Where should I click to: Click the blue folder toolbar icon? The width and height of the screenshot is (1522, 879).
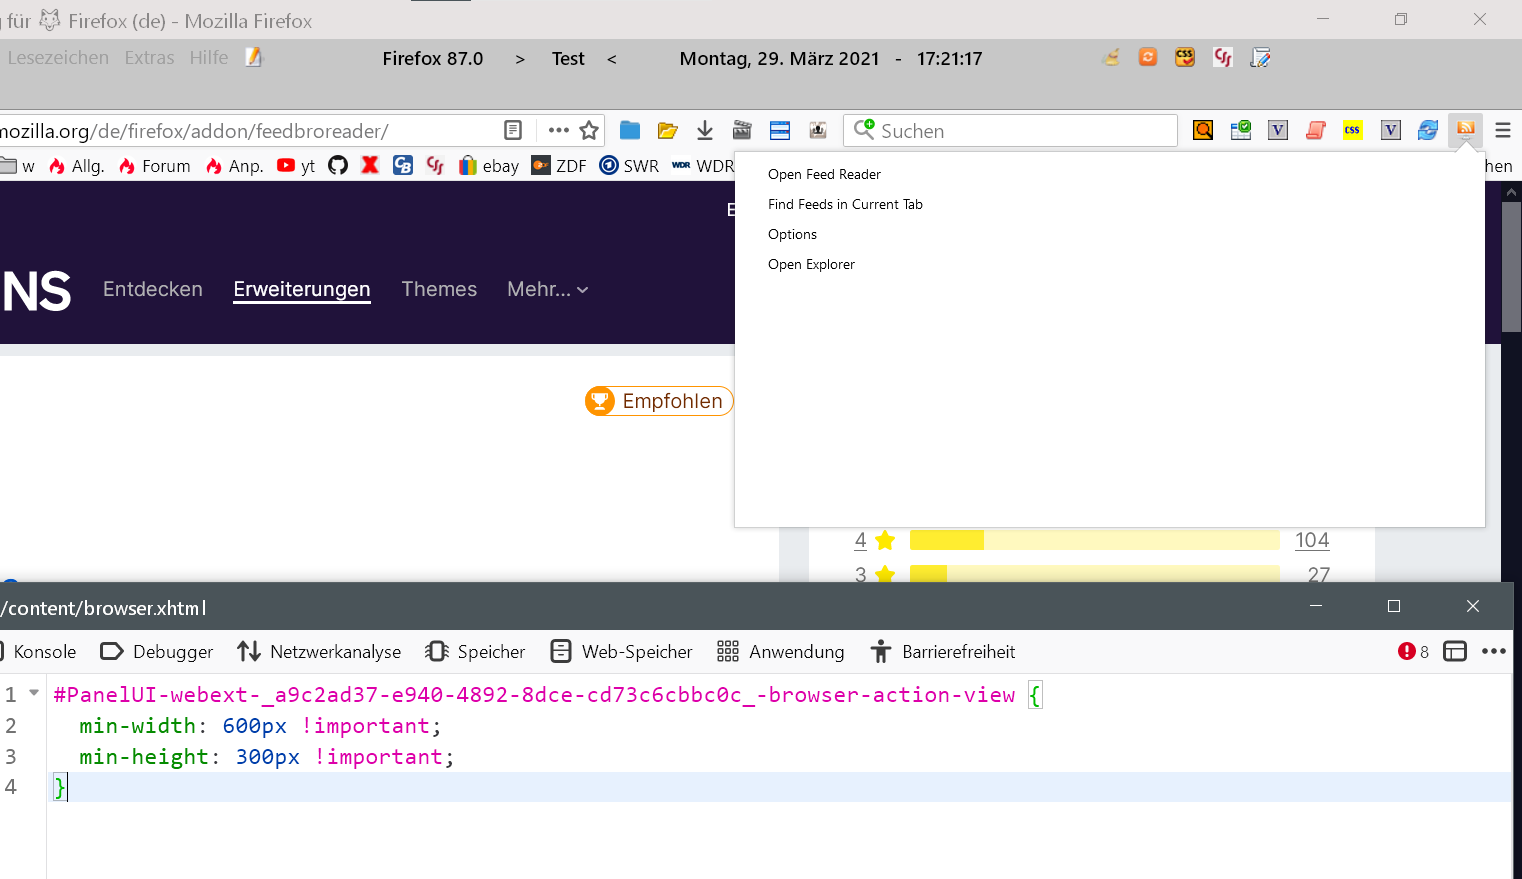(630, 130)
